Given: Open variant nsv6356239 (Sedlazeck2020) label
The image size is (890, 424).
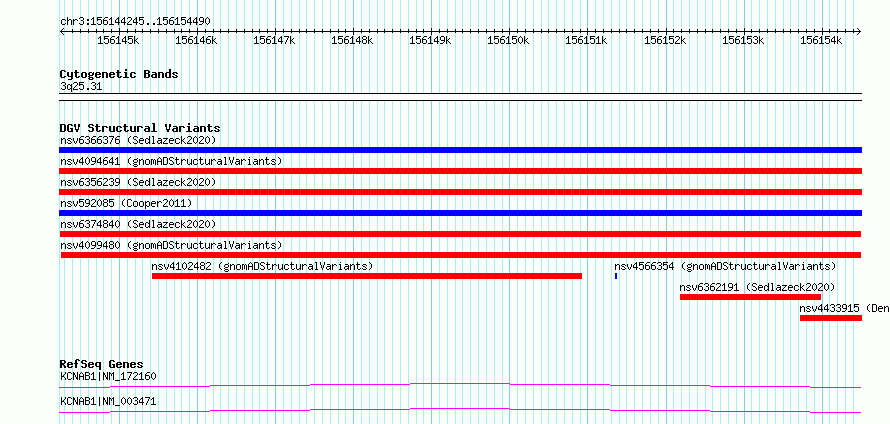Looking at the screenshot, I should [138, 182].
